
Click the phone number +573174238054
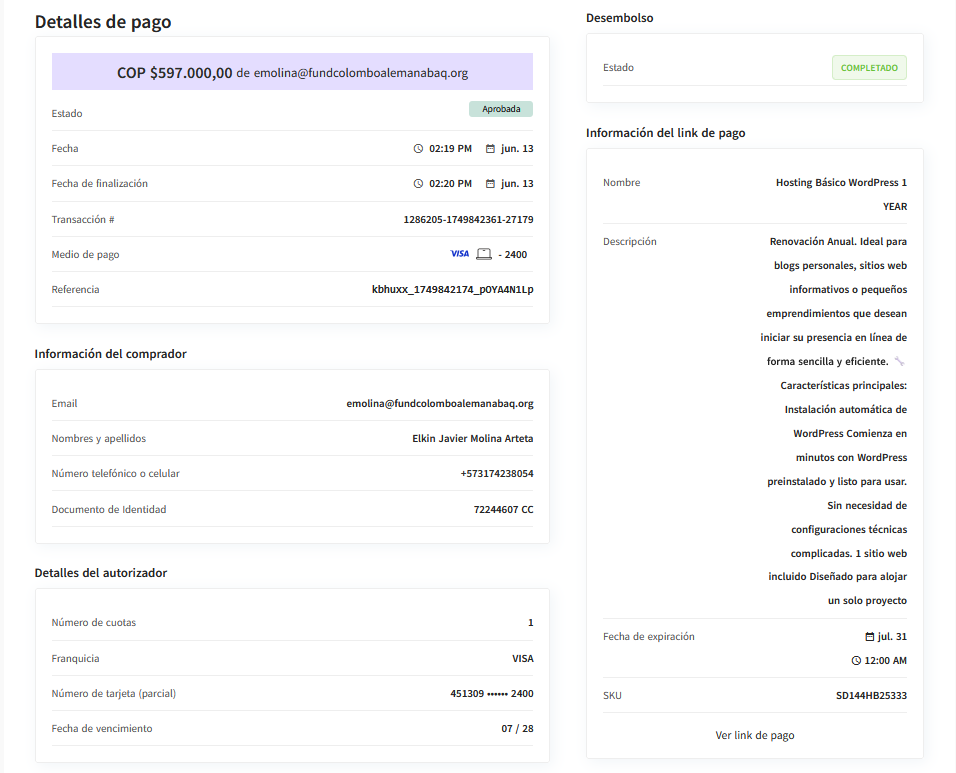[496, 474]
